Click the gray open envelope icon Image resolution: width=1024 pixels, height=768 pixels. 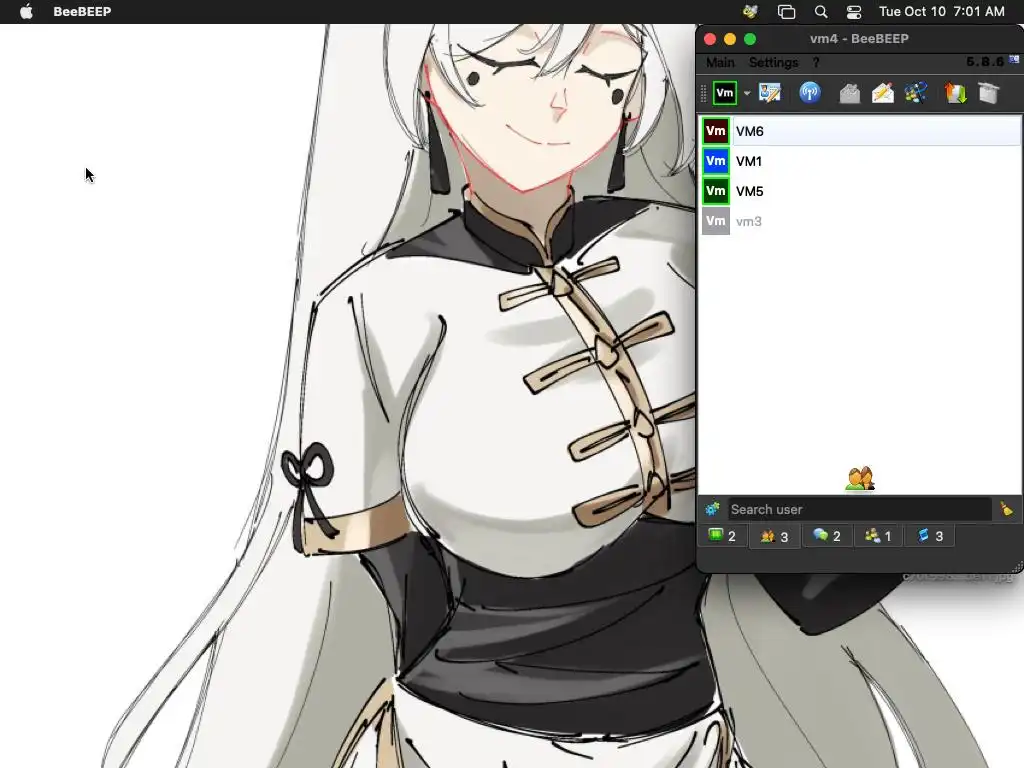(x=849, y=93)
